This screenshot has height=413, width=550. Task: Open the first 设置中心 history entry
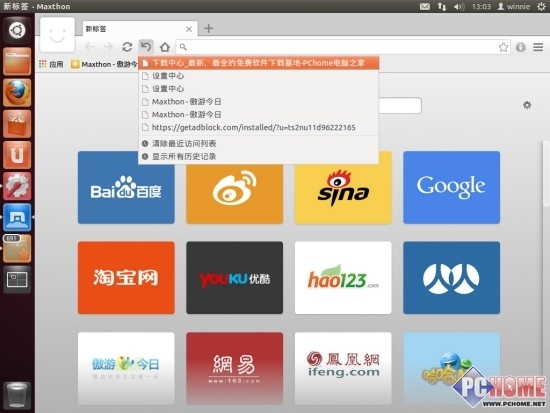259,76
